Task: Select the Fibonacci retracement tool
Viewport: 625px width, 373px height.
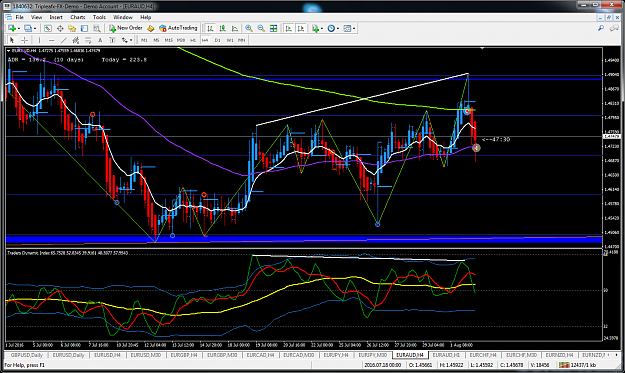Action: (x=88, y=40)
